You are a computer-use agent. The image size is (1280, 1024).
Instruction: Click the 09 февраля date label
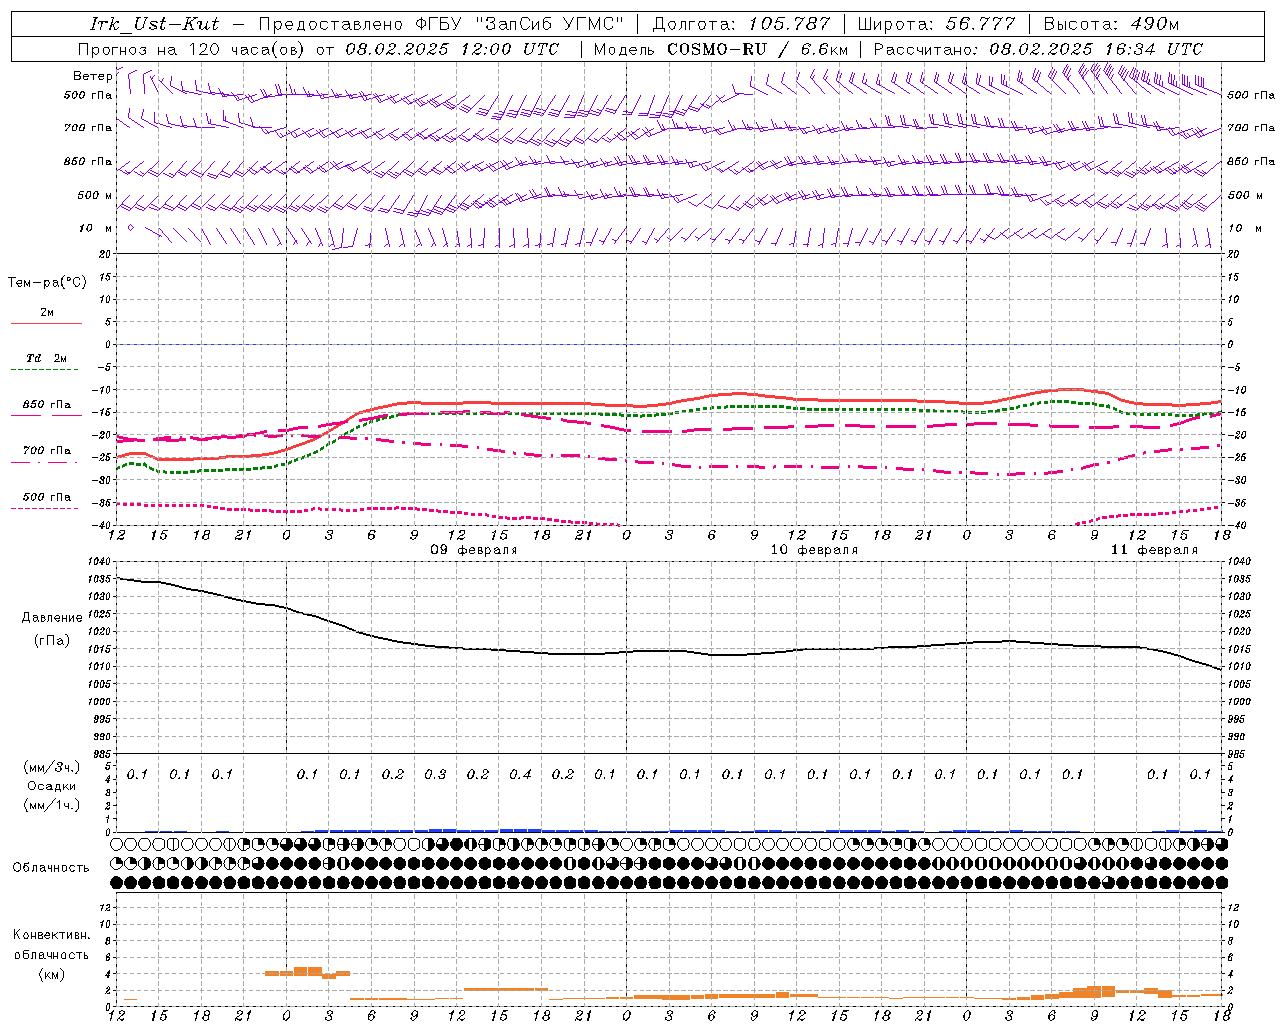pos(474,550)
